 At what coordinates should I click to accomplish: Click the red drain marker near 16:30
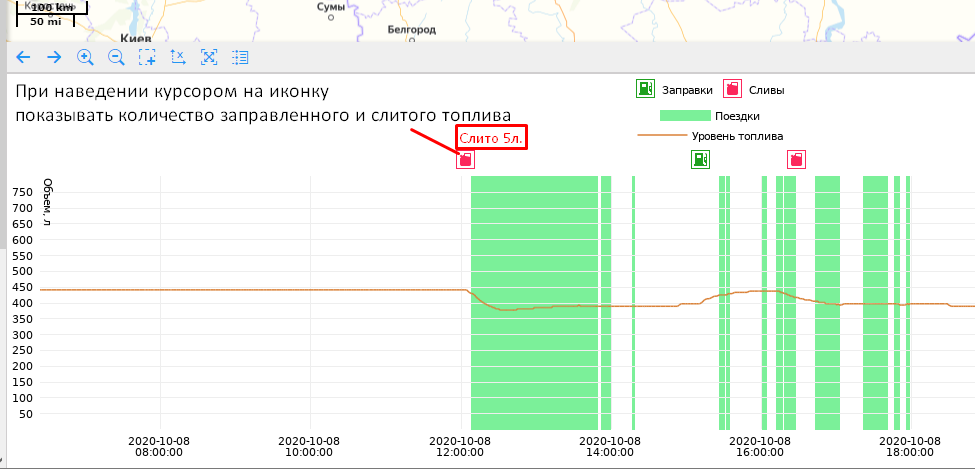(x=796, y=158)
